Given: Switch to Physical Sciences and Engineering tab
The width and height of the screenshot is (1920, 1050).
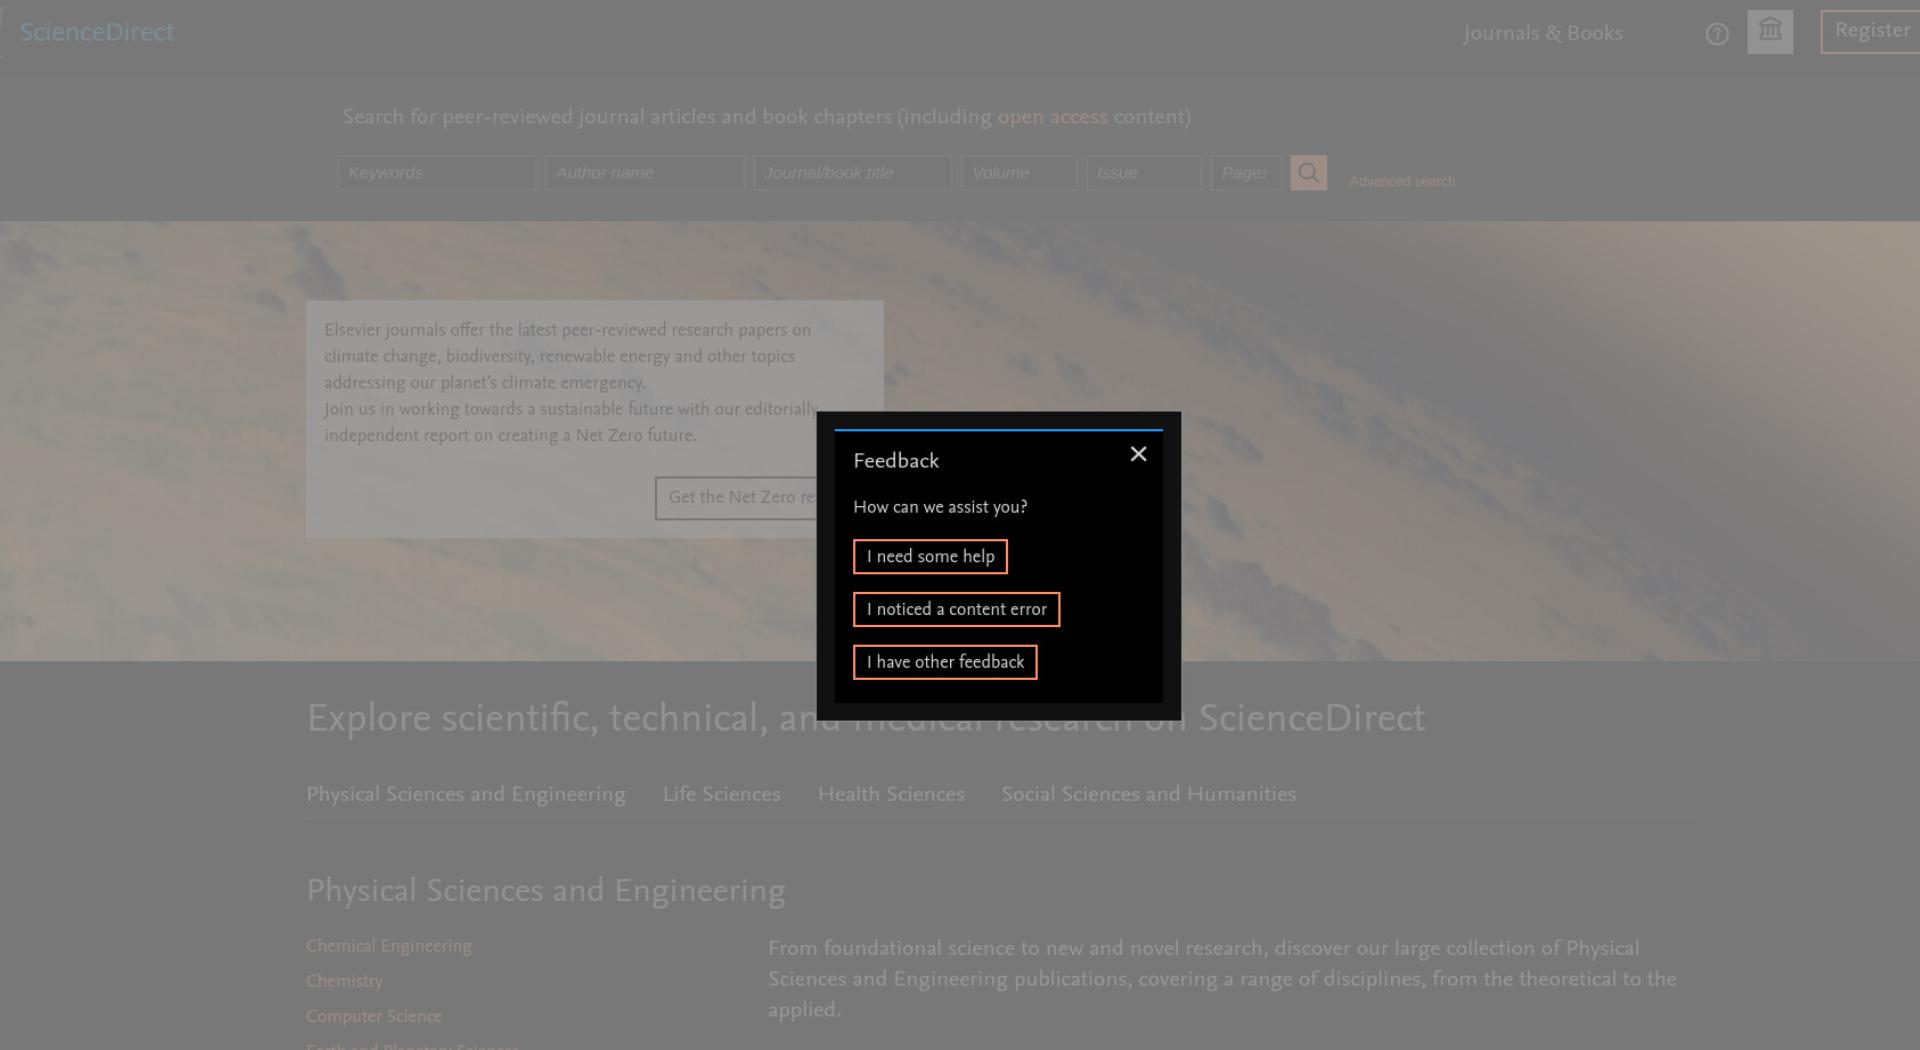Looking at the screenshot, I should coord(466,795).
